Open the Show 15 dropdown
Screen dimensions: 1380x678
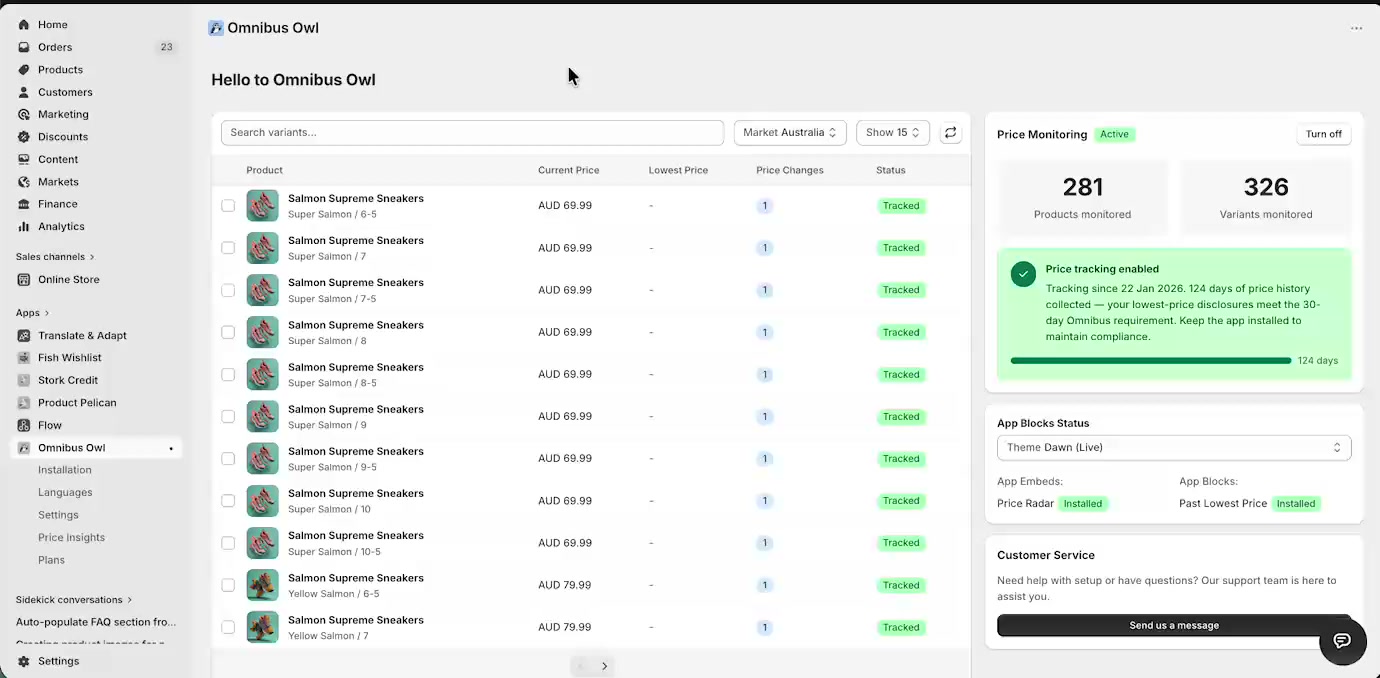point(893,132)
